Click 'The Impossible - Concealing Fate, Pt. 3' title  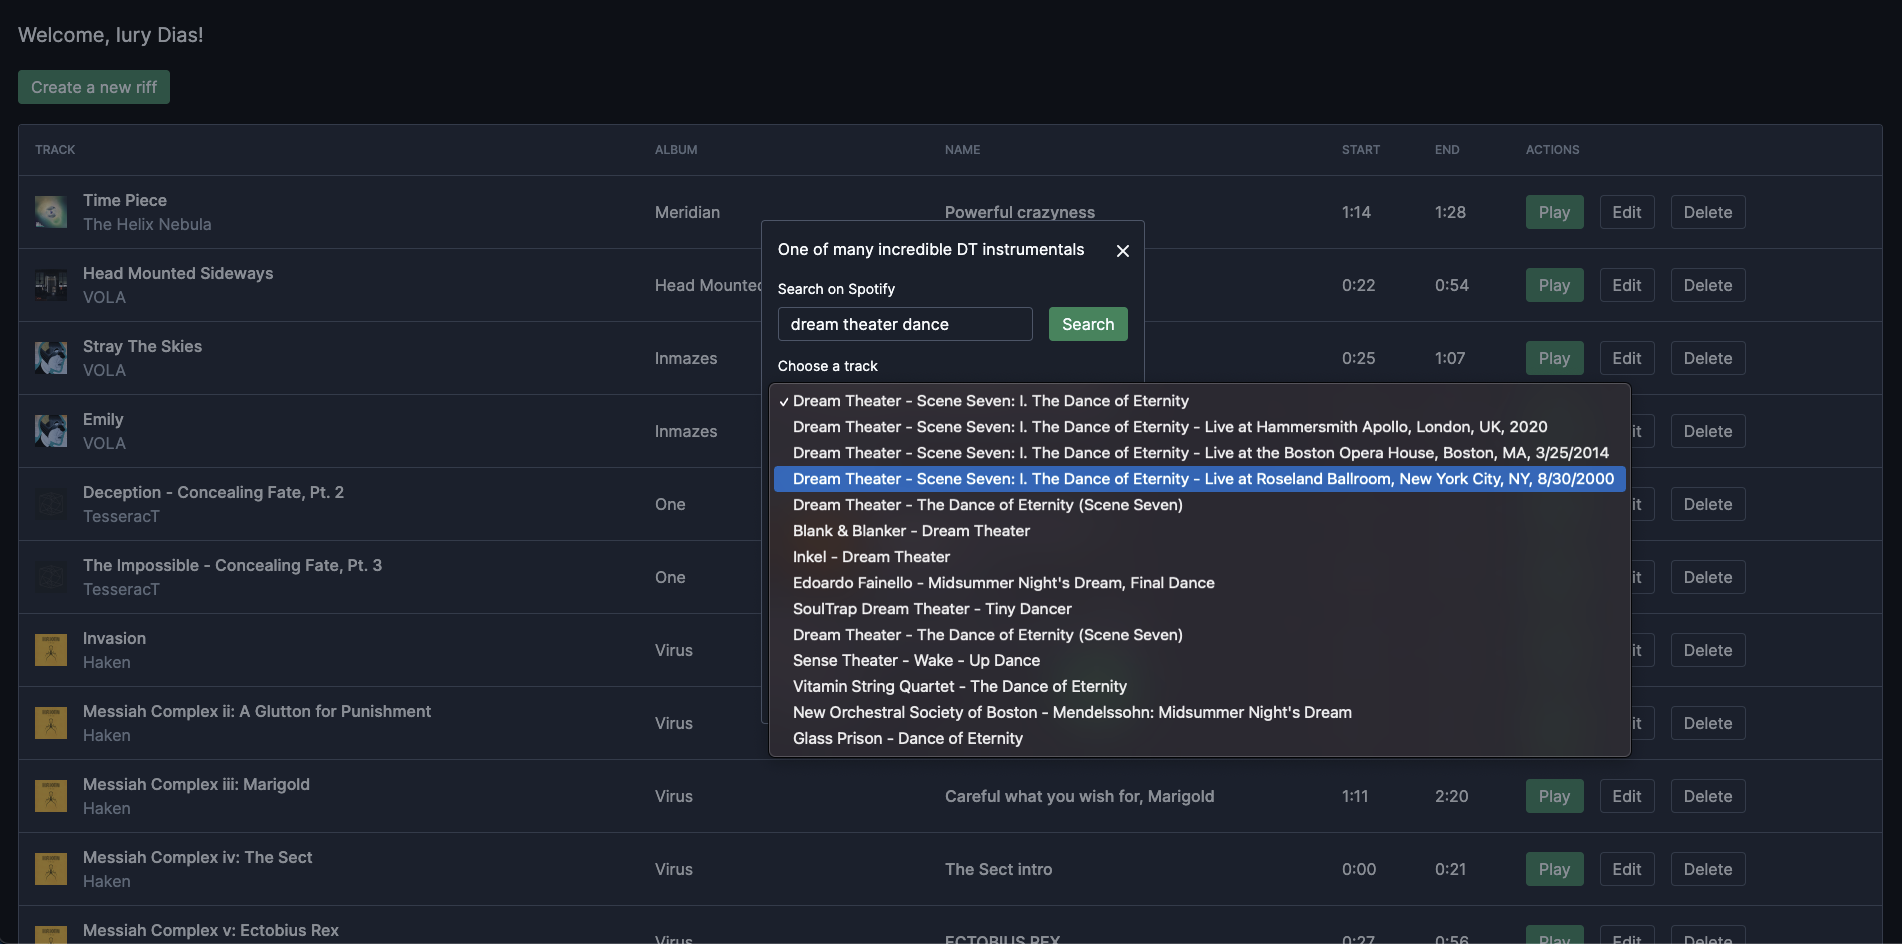point(232,565)
